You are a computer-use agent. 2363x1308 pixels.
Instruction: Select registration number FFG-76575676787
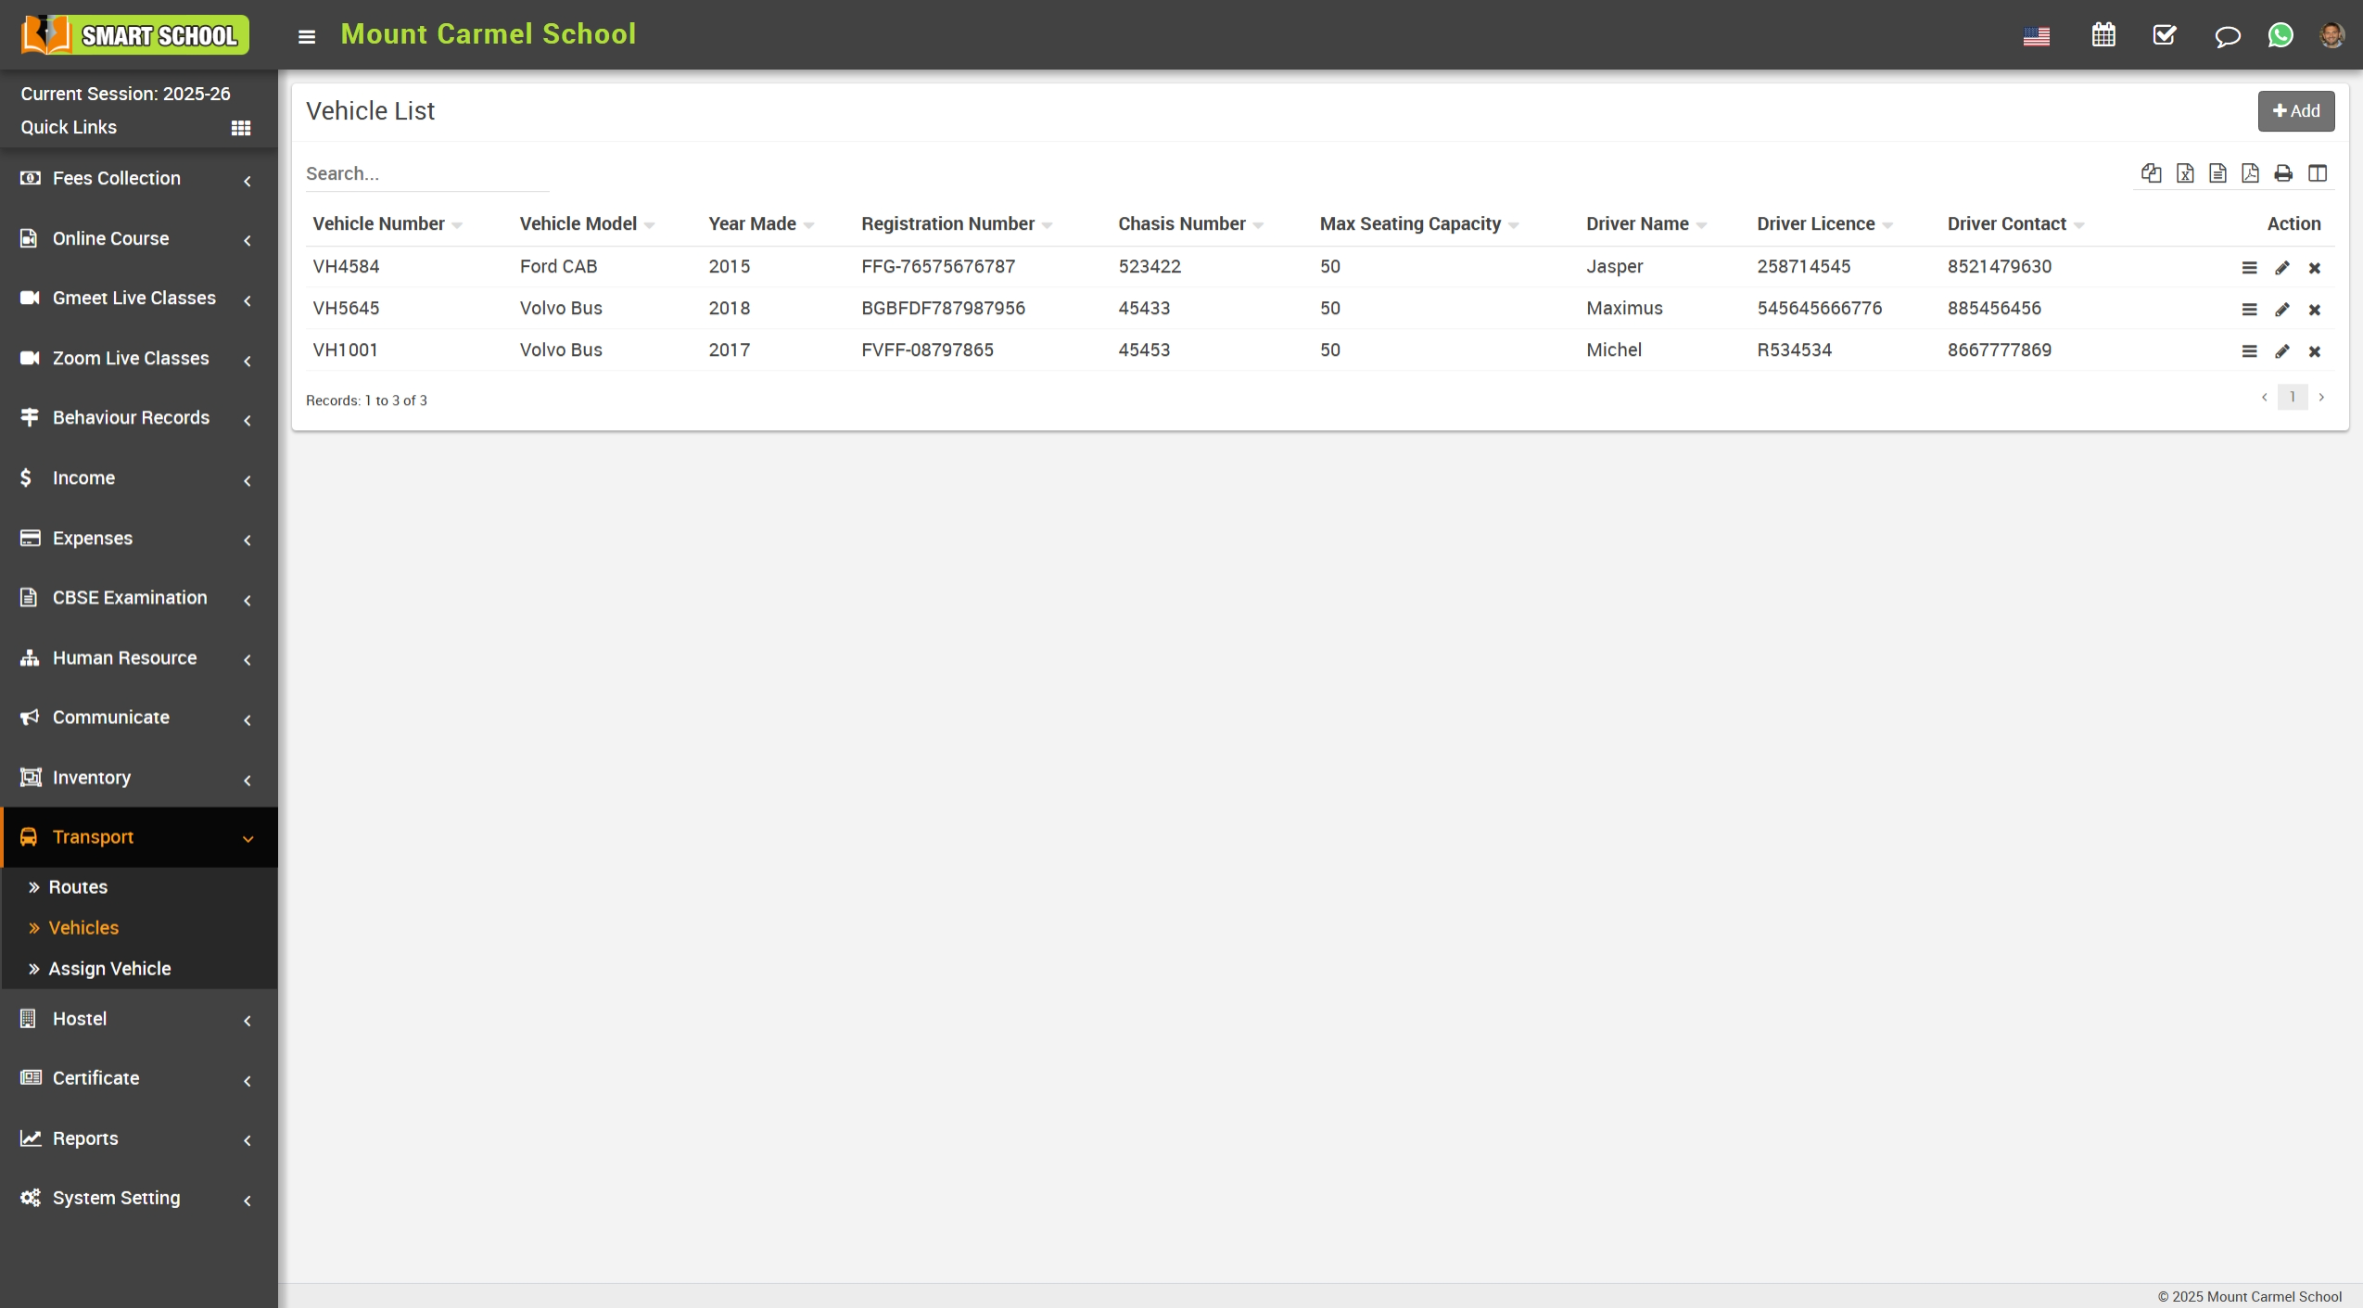point(938,267)
